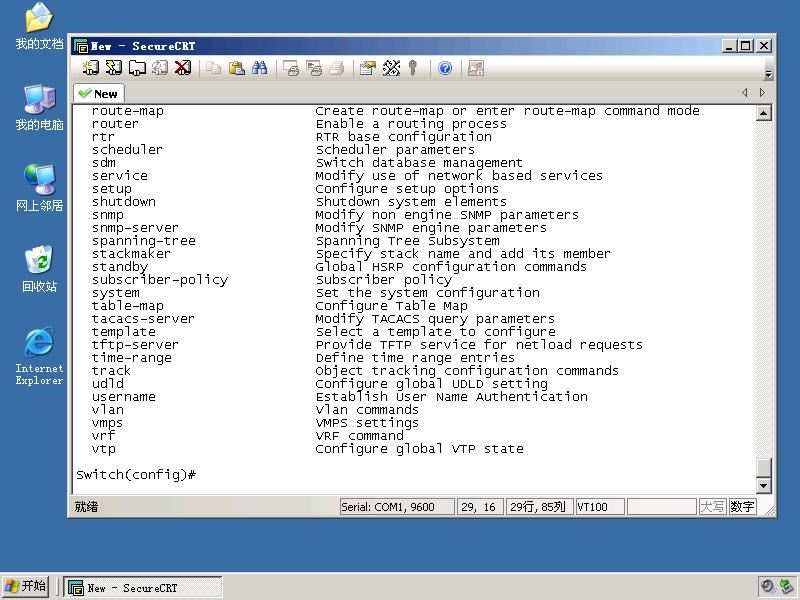The image size is (800, 600).
Task: Click 'Serial: COM1, 9600' status entry
Action: pyautogui.click(x=397, y=507)
